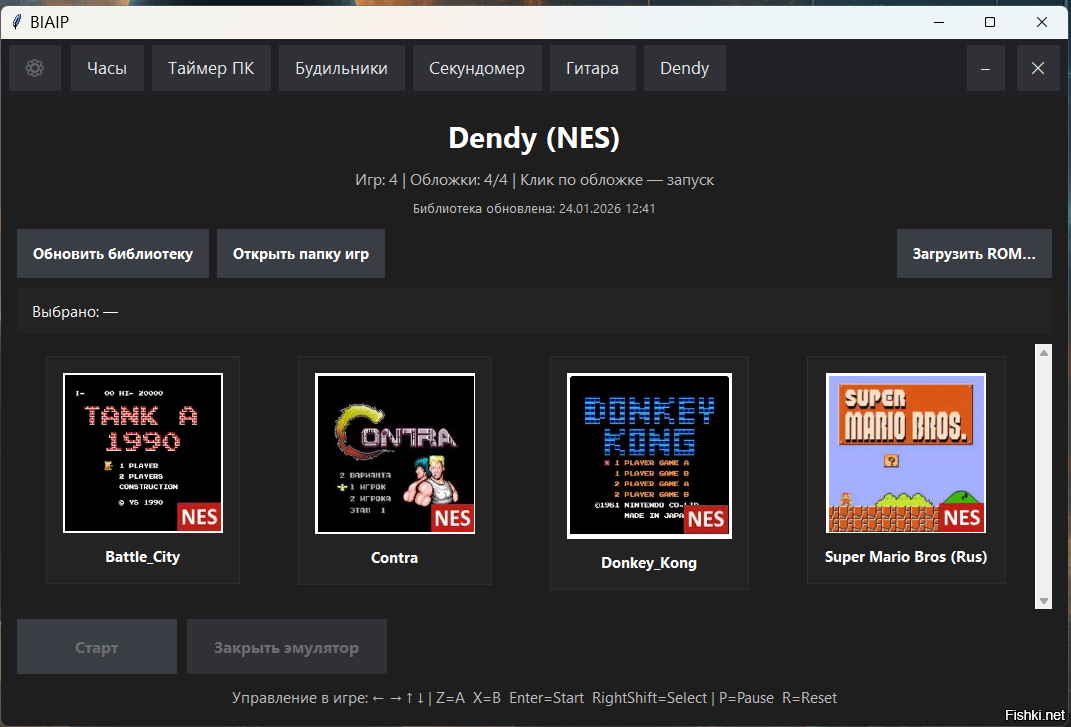1071x727 pixels.
Task: Click the games count info line
Action: 534,180
